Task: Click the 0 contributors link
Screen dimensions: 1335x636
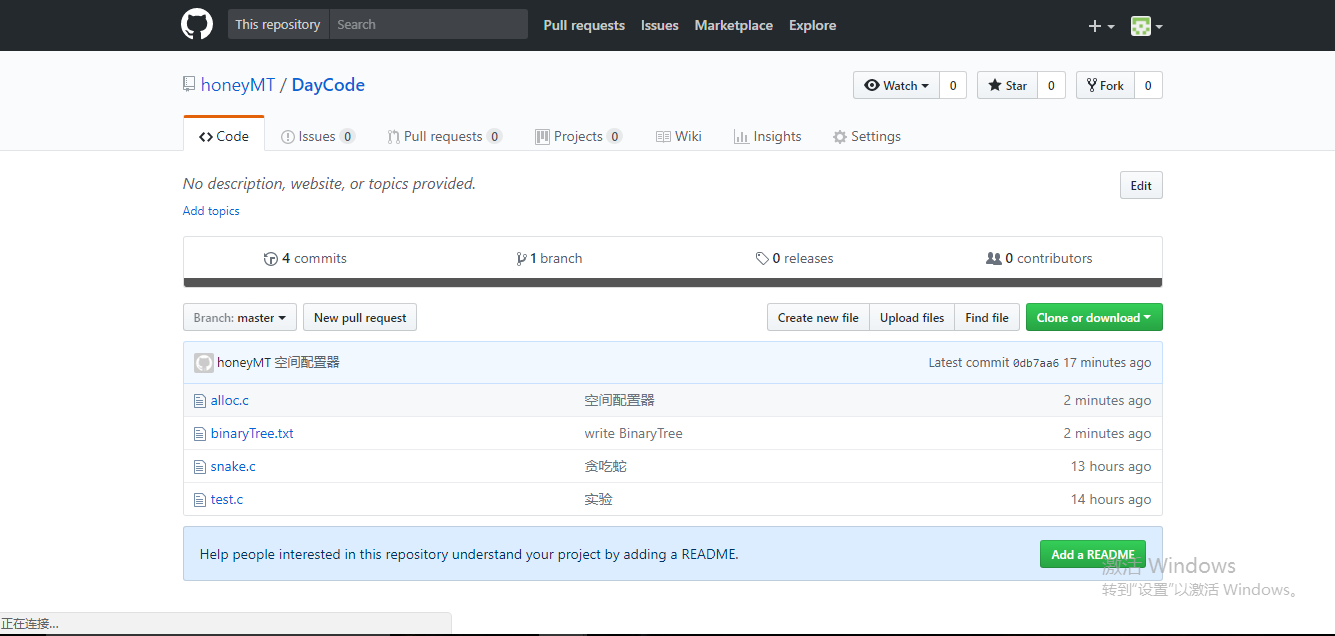Action: coord(1040,259)
